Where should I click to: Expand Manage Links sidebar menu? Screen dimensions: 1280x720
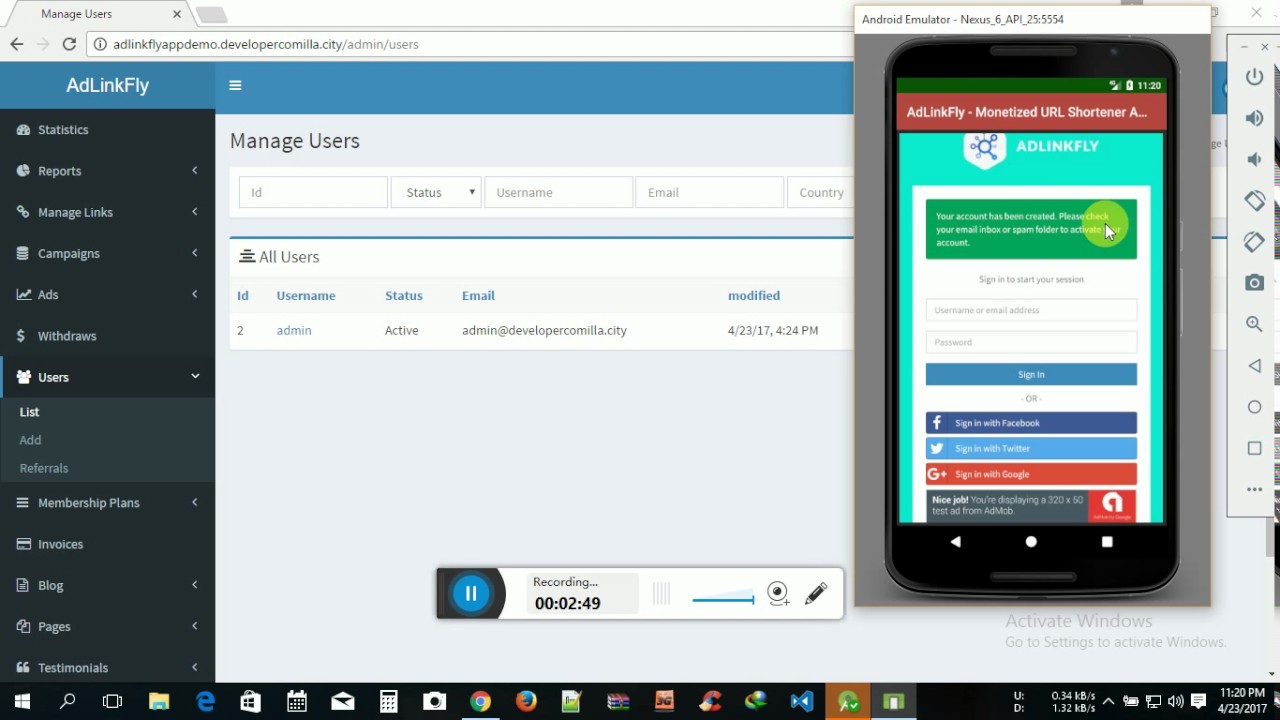(x=107, y=212)
